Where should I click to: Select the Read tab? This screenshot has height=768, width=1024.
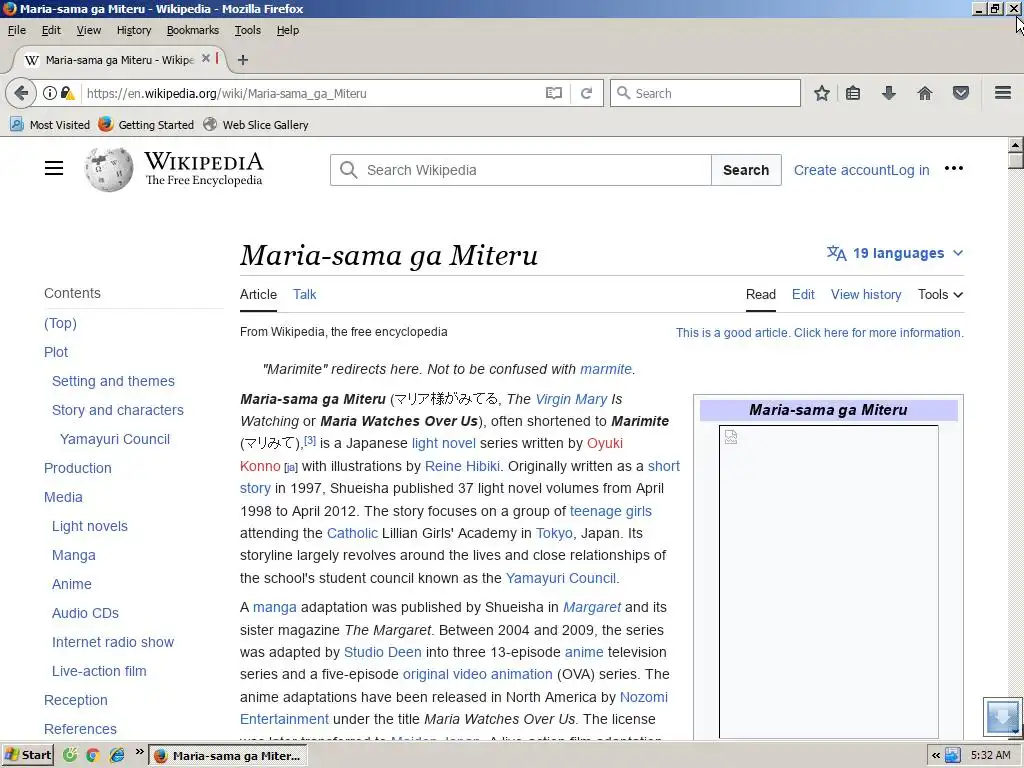(761, 295)
